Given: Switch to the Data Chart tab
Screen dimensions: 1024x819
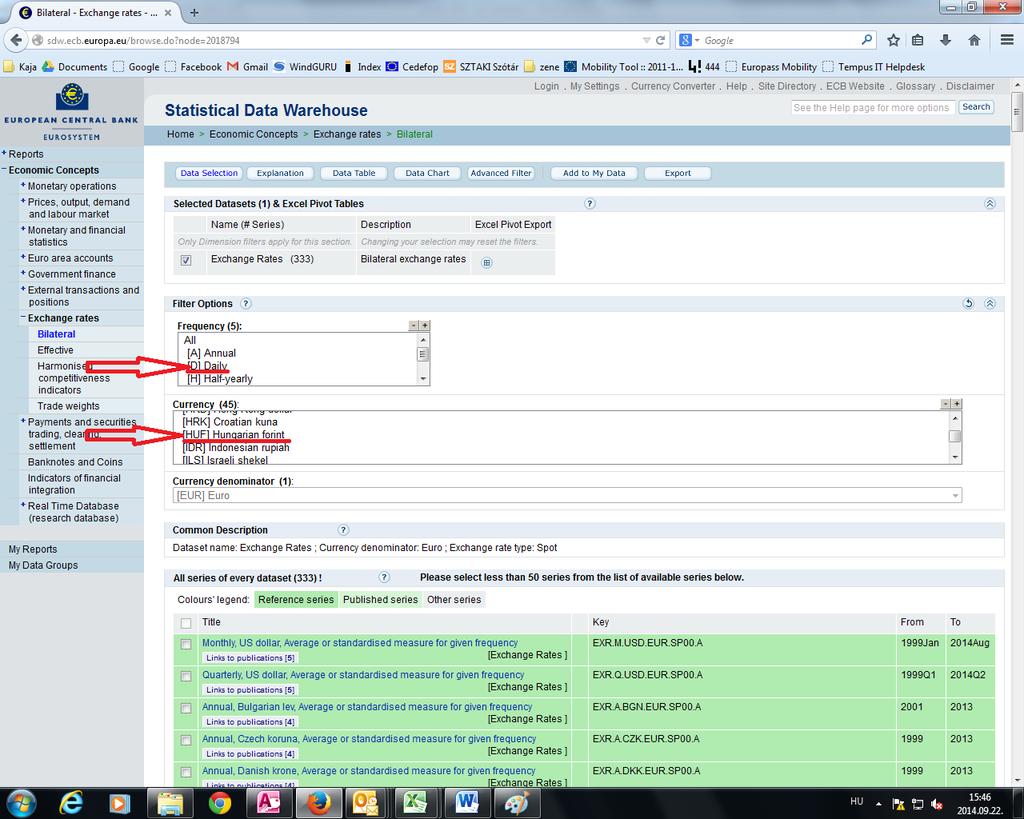Looking at the screenshot, I should [427, 173].
